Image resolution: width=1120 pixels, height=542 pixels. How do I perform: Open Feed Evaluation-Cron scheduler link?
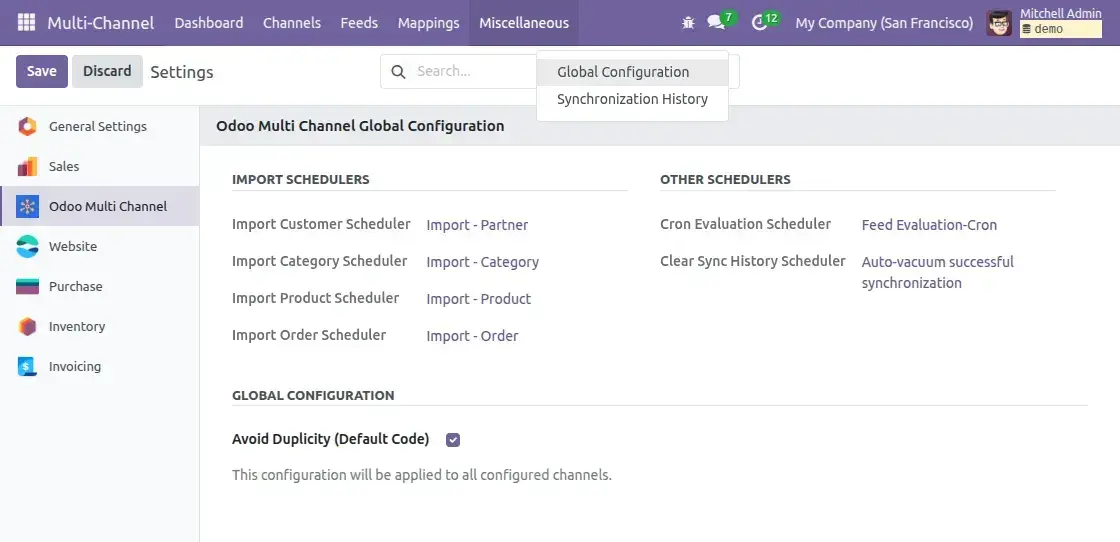click(x=929, y=225)
